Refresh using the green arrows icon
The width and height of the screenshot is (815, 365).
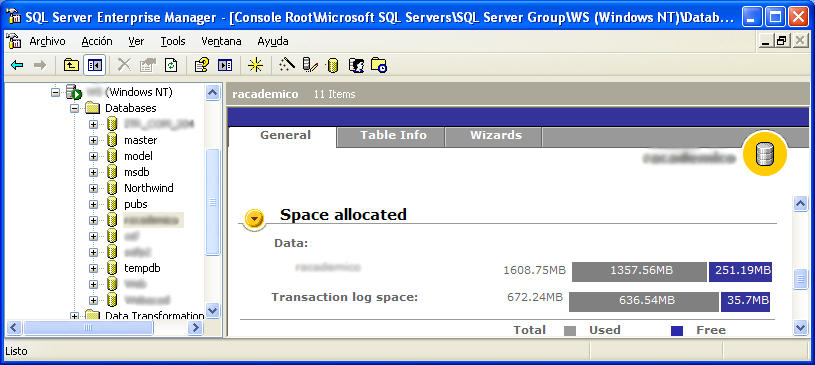pos(171,65)
